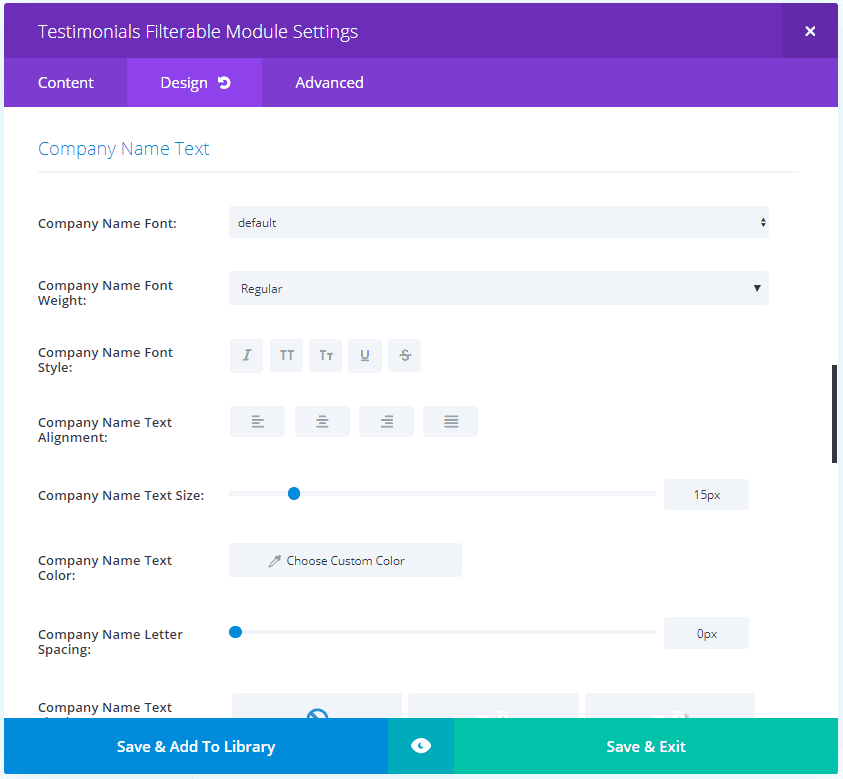Screen dimensions: 843x779
Task: Open the Company Name Font dropdown
Action: pyautogui.click(x=498, y=223)
